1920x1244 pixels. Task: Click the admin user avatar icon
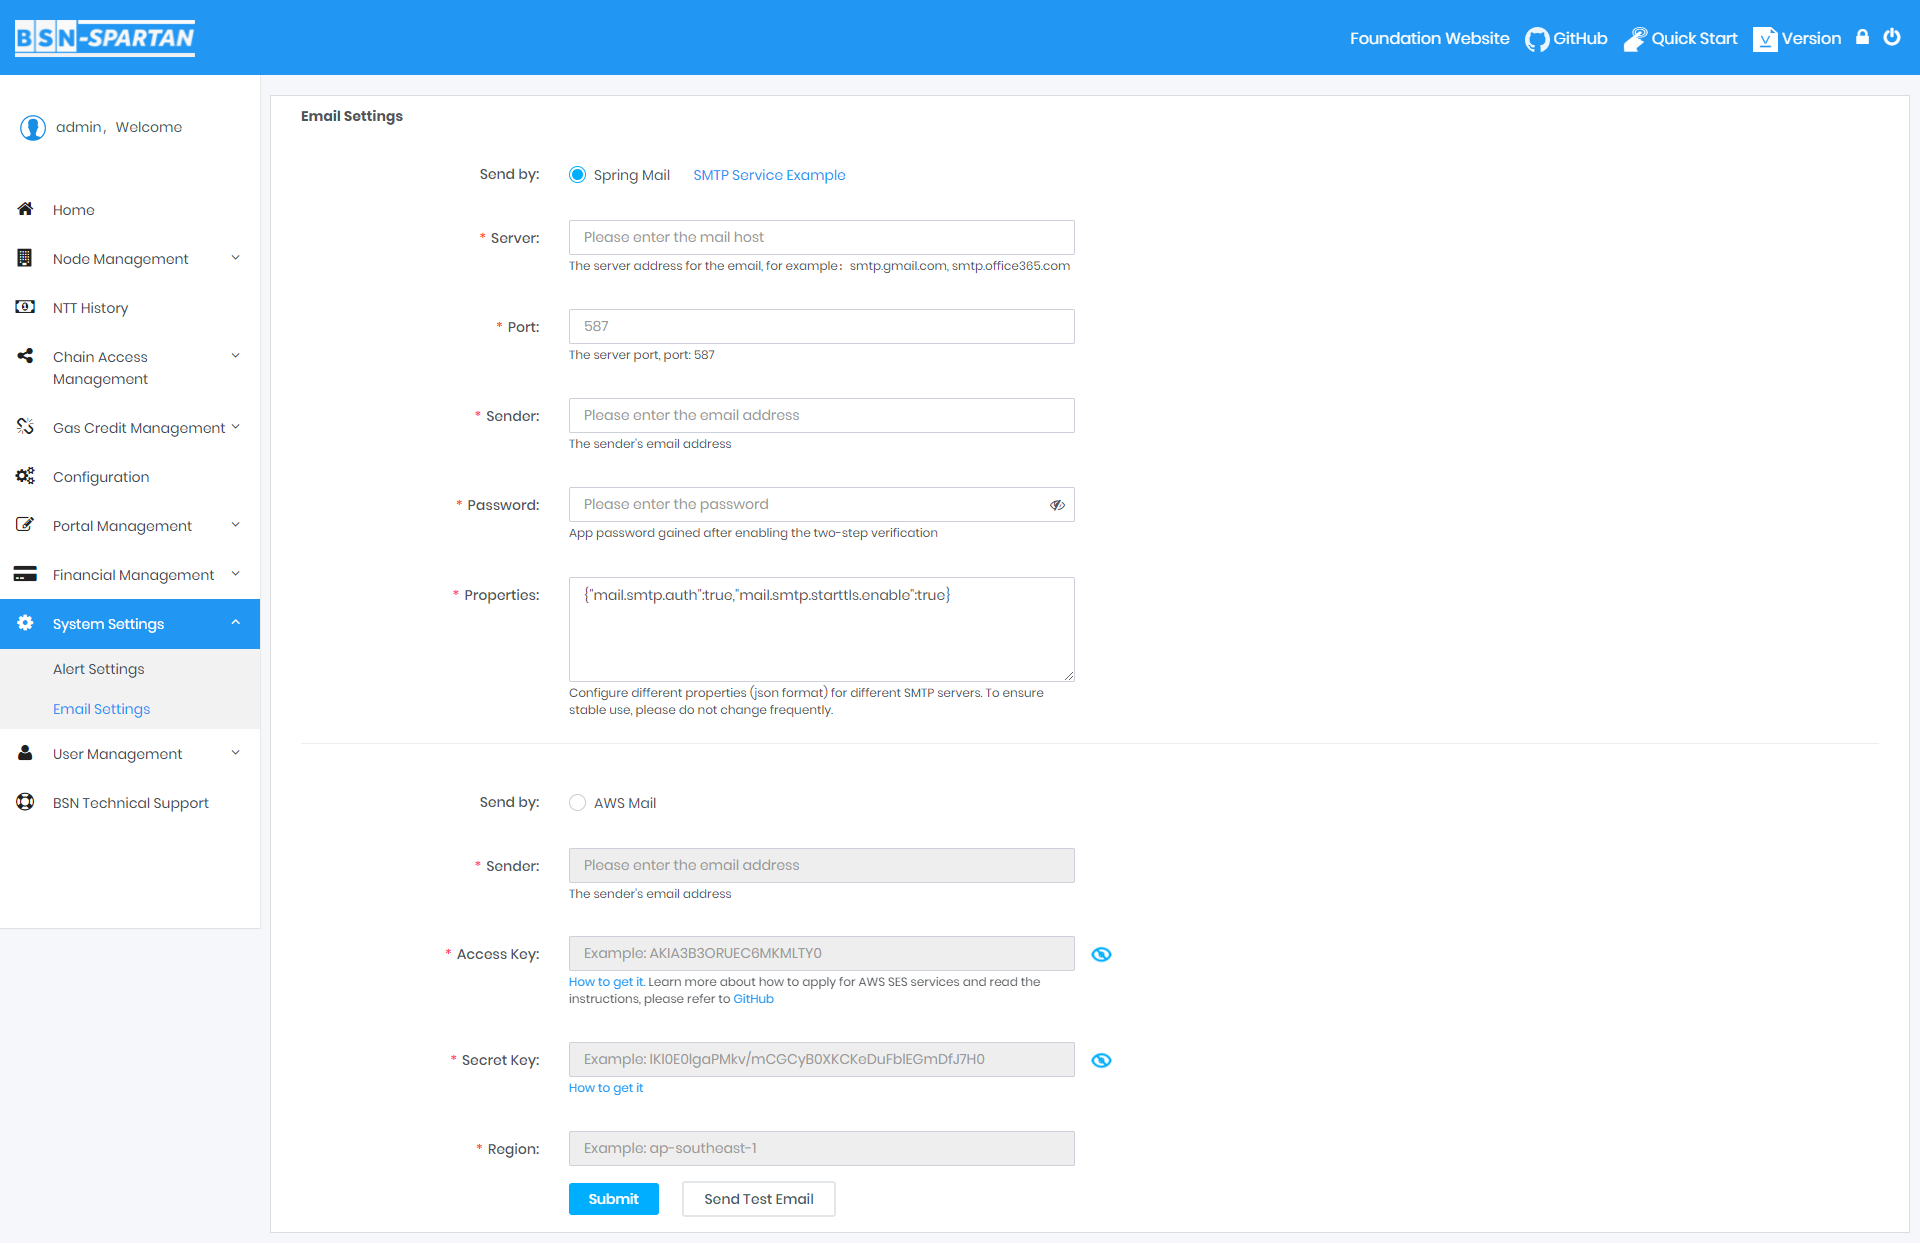pos(32,127)
